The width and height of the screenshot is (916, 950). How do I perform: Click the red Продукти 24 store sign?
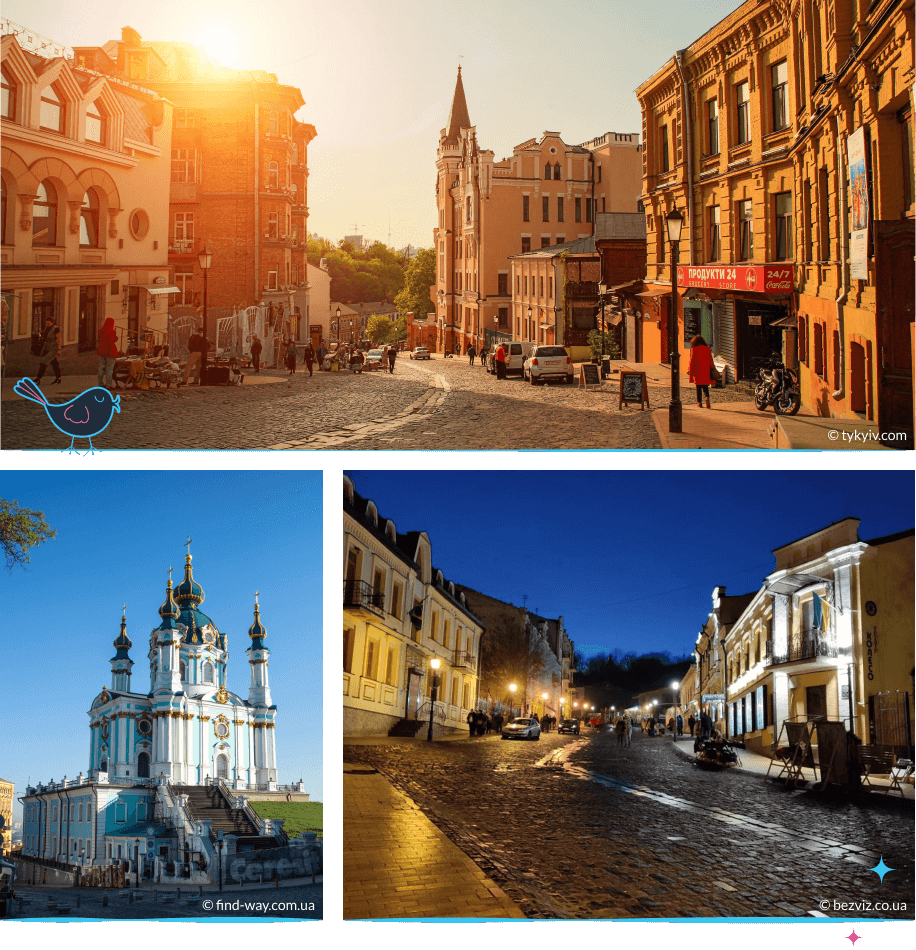(x=720, y=278)
